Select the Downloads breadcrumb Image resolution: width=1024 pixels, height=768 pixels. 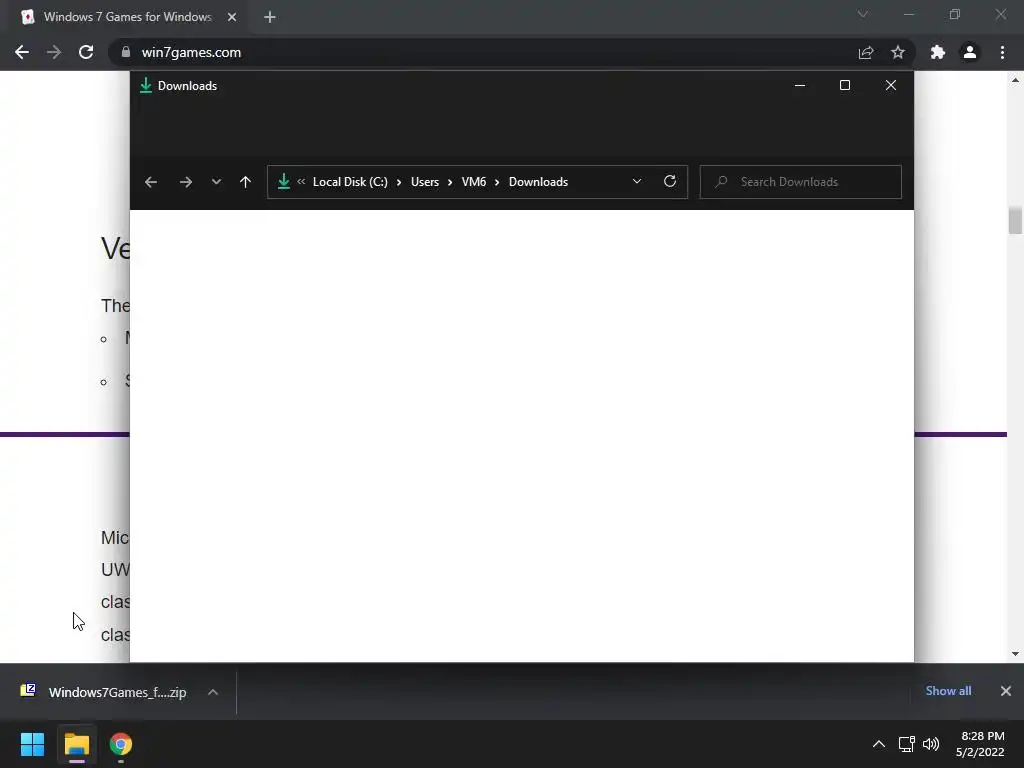[x=538, y=182]
